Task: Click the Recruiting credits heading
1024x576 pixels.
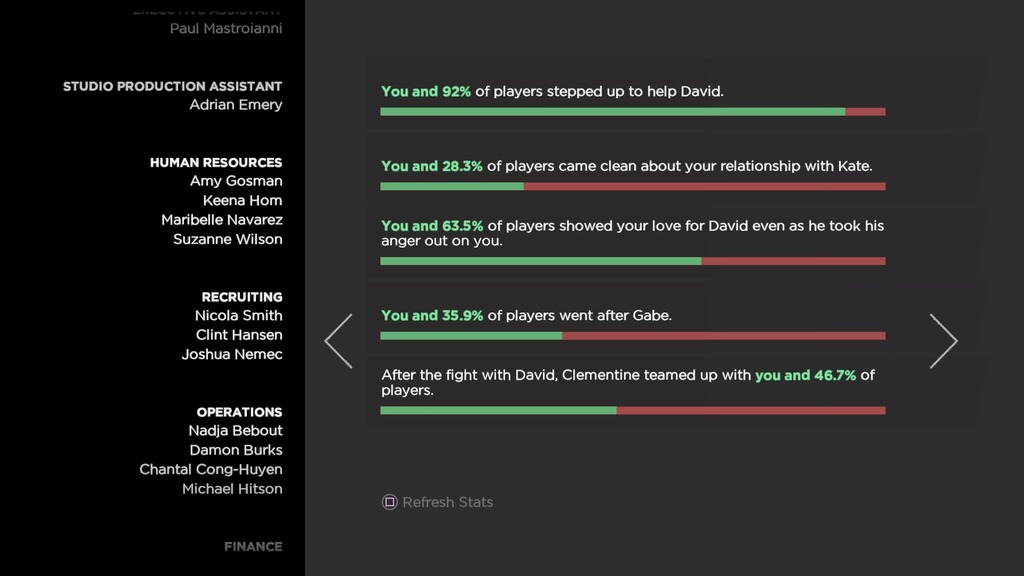Action: pos(242,297)
